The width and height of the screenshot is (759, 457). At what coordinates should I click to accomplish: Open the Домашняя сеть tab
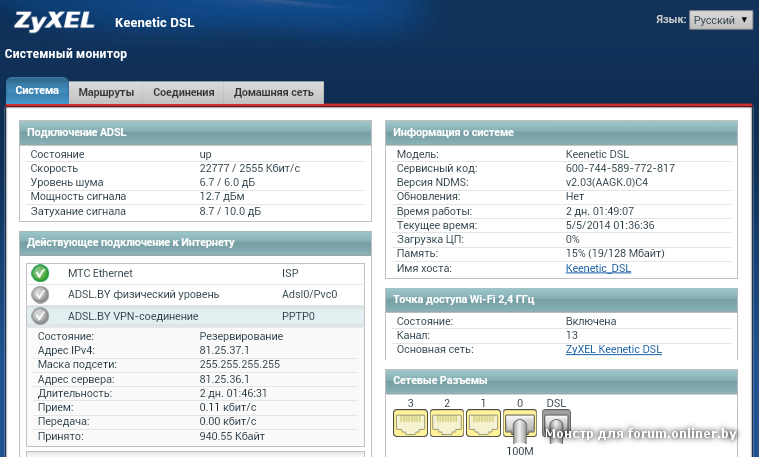[x=273, y=92]
